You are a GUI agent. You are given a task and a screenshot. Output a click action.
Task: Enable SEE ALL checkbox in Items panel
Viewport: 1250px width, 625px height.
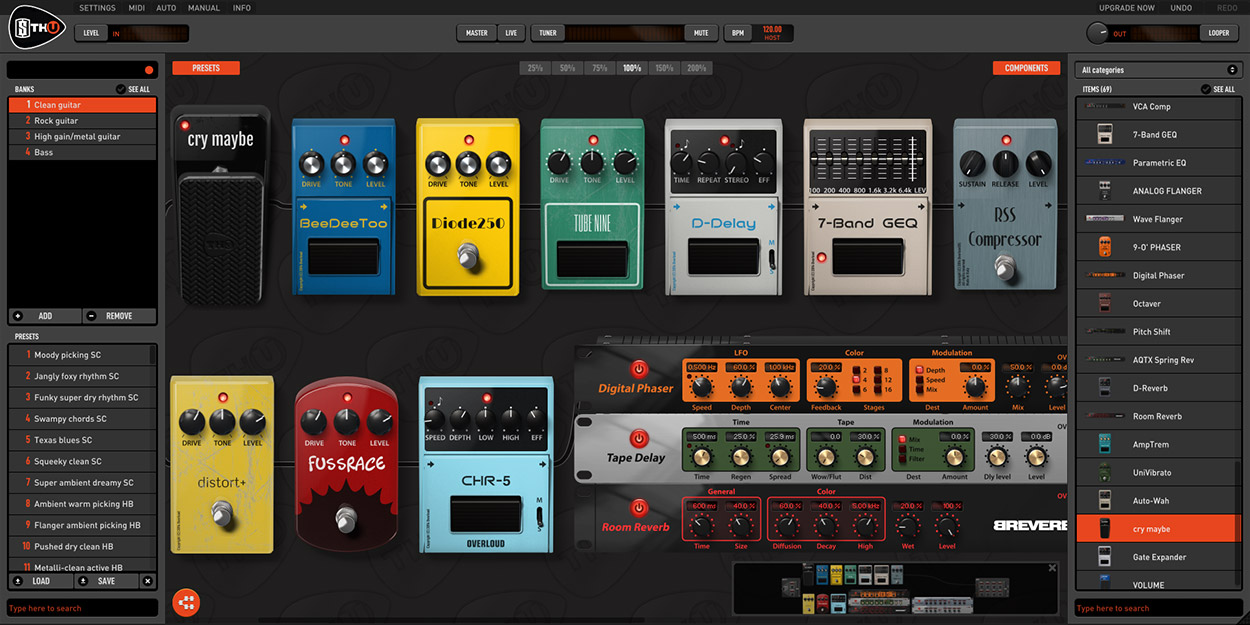click(x=1205, y=89)
